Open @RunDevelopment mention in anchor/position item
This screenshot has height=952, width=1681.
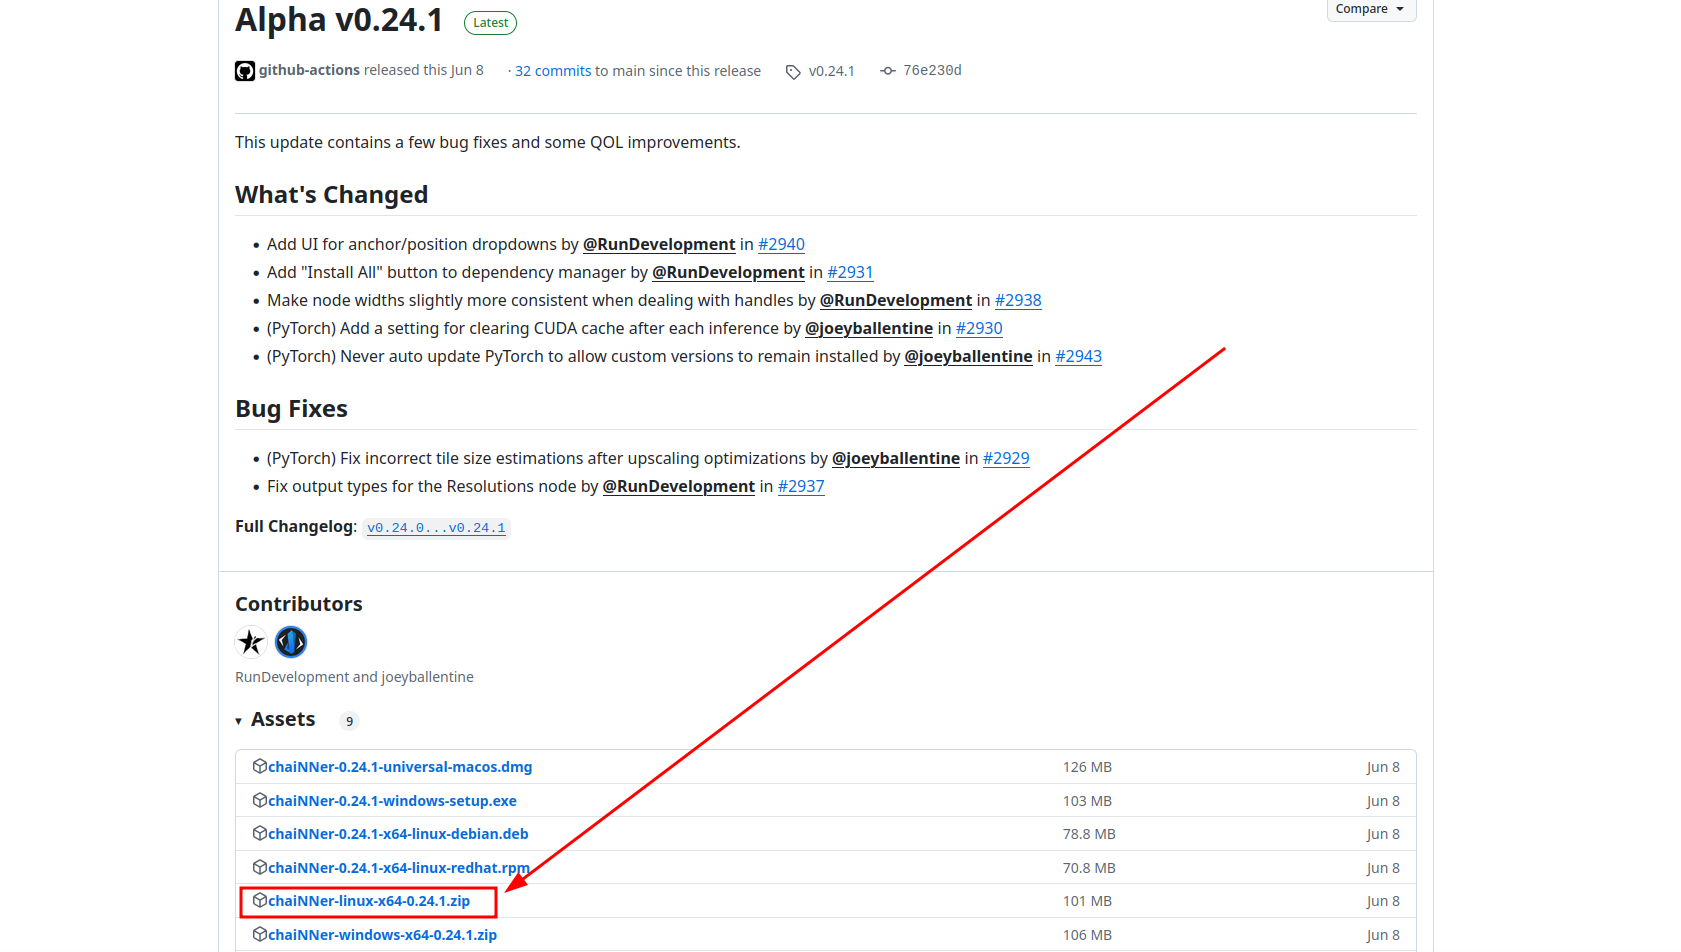(659, 244)
